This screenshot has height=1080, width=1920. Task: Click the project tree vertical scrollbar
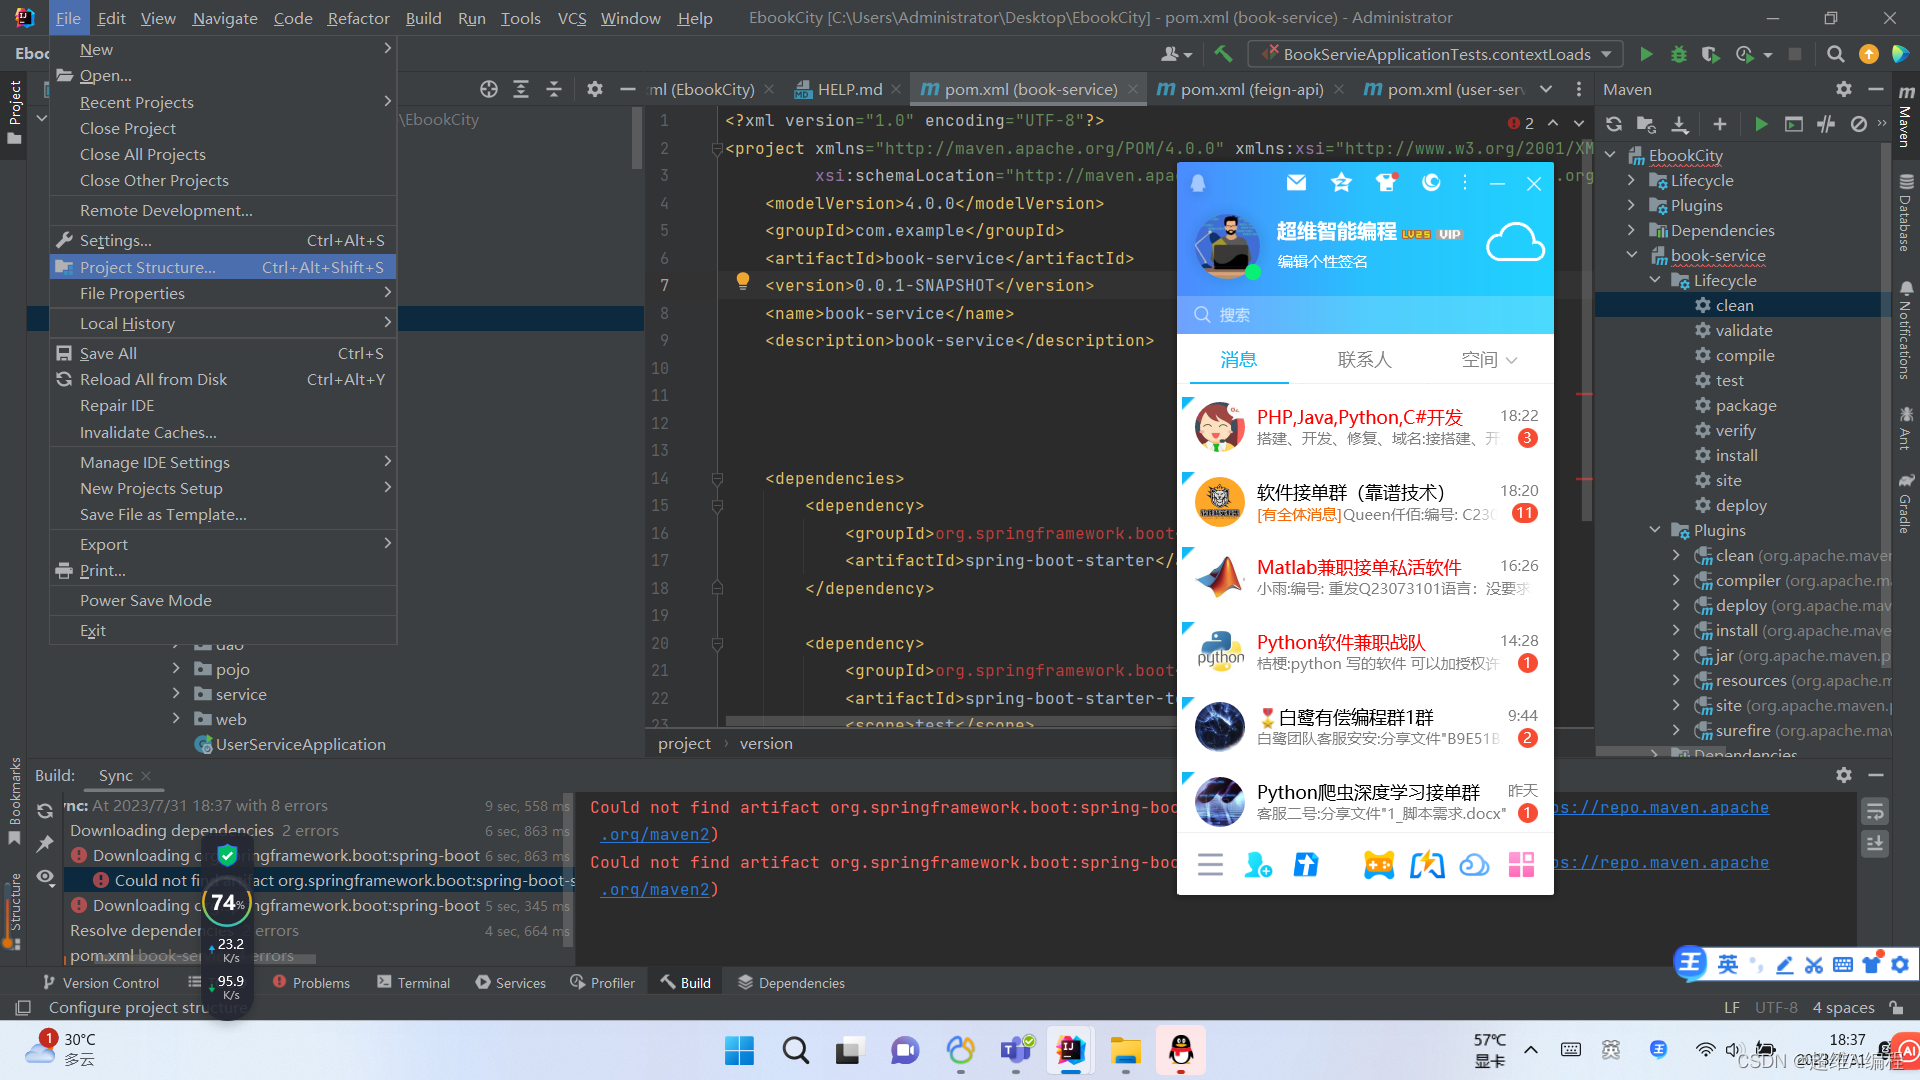point(637,138)
